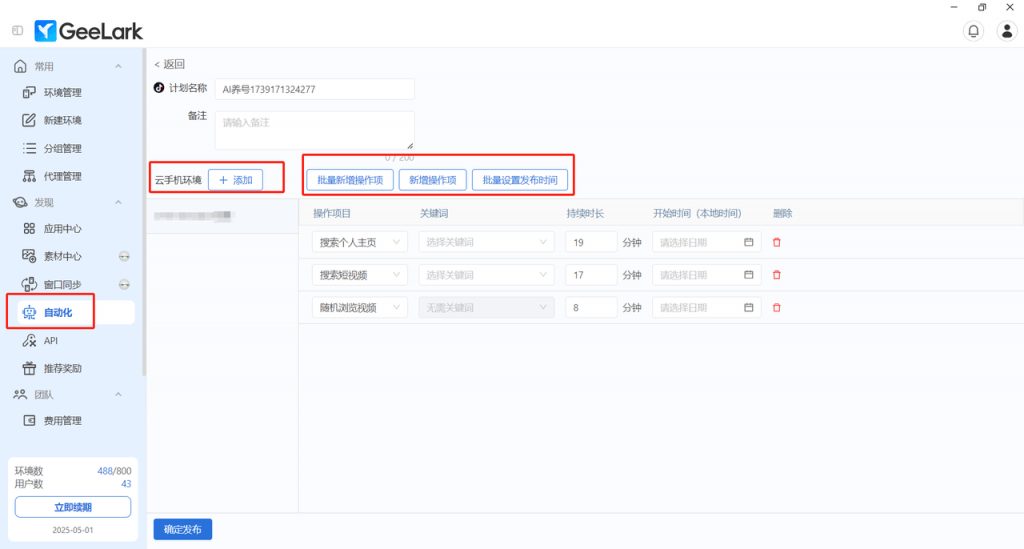Delete the 搜索个人主页 row with trash icon

click(x=776, y=242)
